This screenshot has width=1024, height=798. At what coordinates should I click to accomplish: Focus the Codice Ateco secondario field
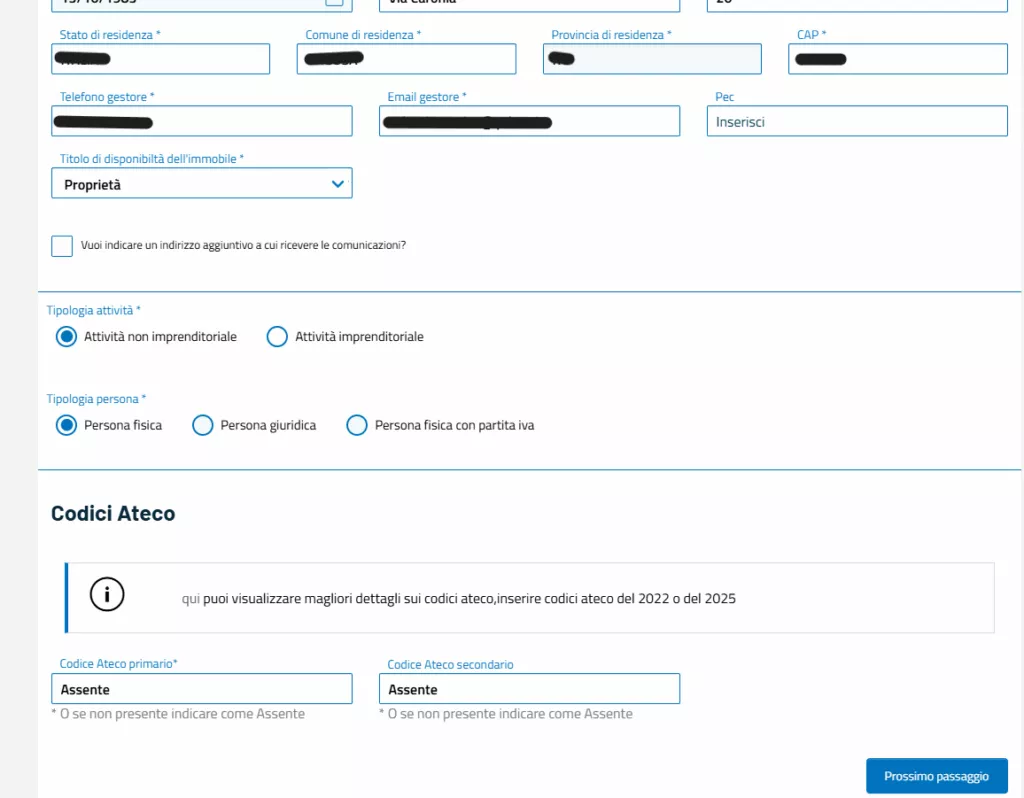tap(529, 689)
